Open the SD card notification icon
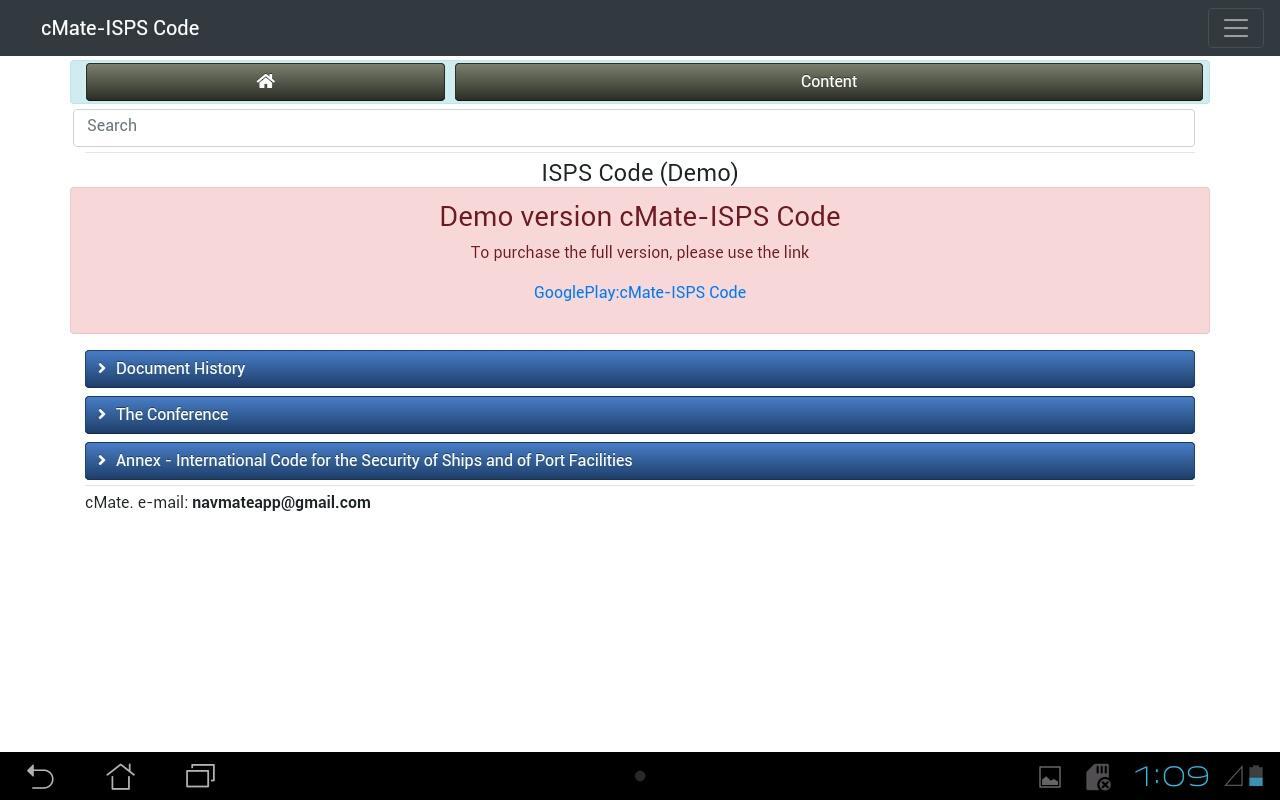The height and width of the screenshot is (800, 1280). (1099, 777)
